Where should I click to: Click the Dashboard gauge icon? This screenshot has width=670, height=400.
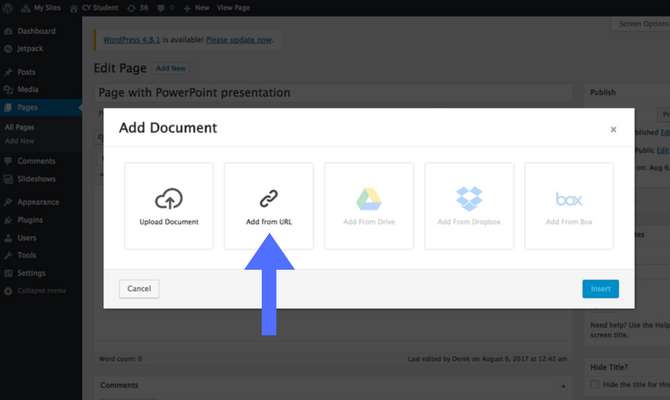point(8,31)
